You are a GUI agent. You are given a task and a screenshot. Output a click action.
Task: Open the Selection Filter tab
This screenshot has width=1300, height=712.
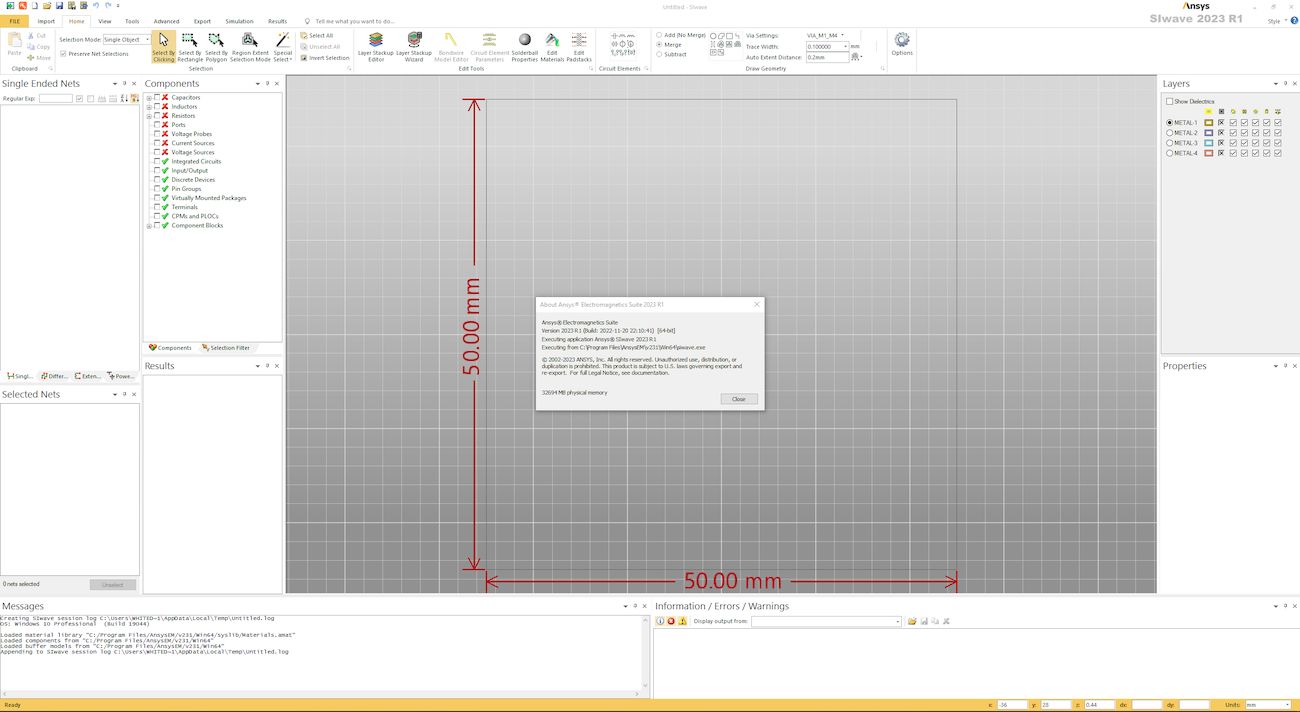pos(225,348)
